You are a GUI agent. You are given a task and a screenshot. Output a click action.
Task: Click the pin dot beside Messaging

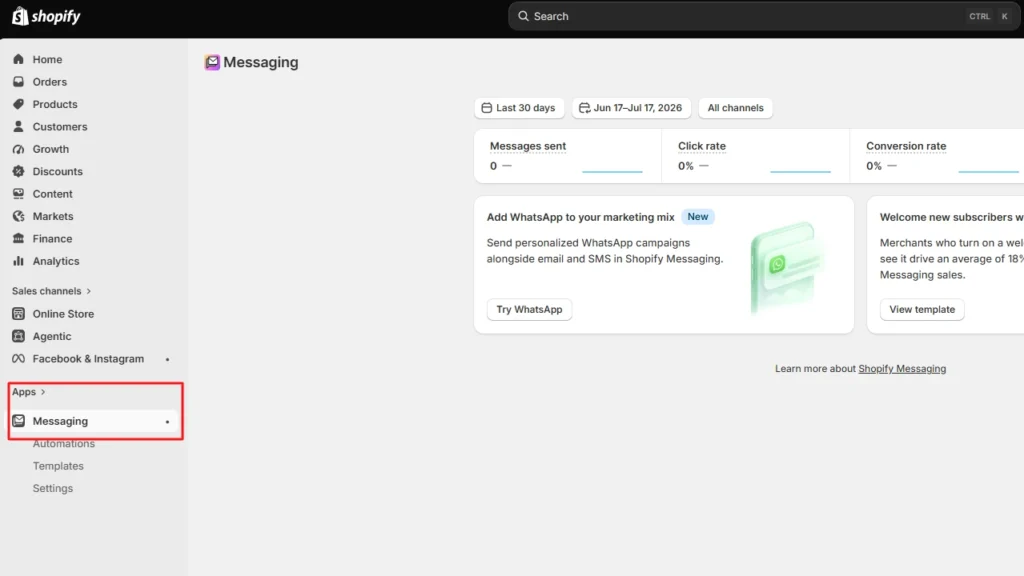point(167,422)
